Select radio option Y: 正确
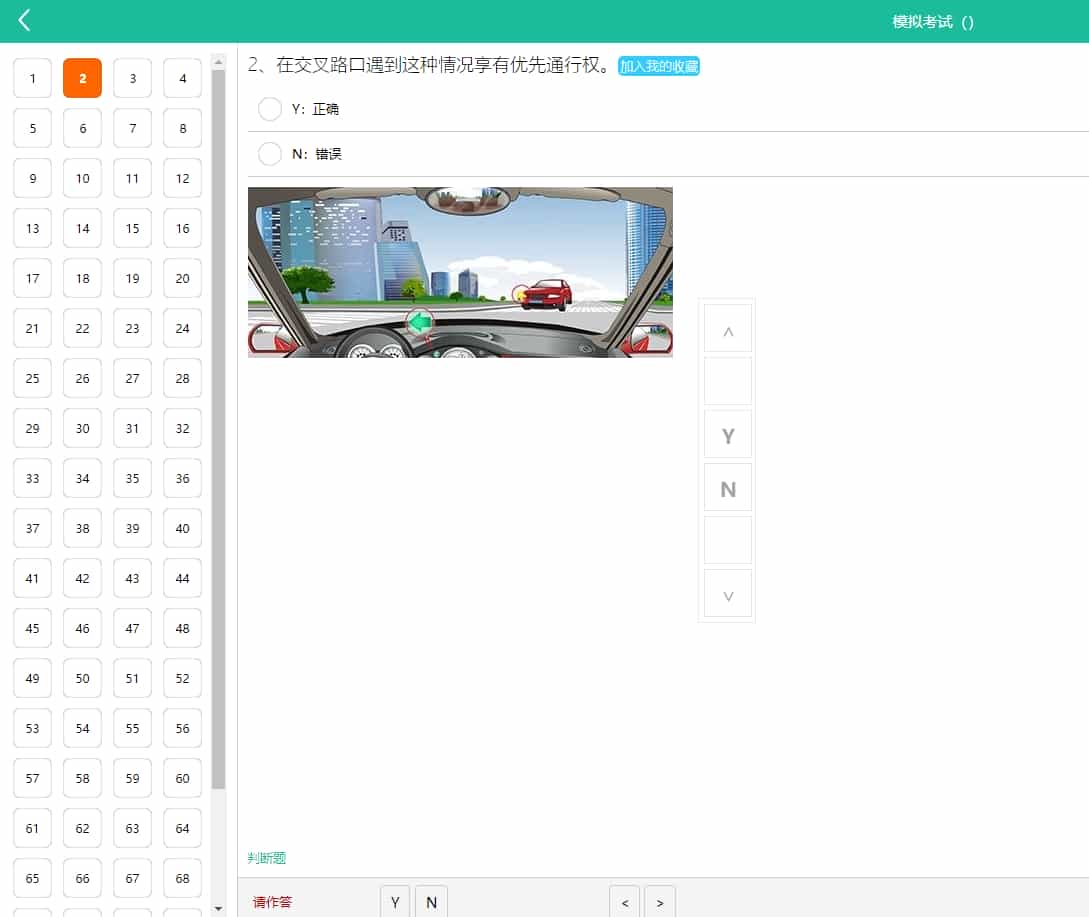The width and height of the screenshot is (1089, 917). pos(270,109)
